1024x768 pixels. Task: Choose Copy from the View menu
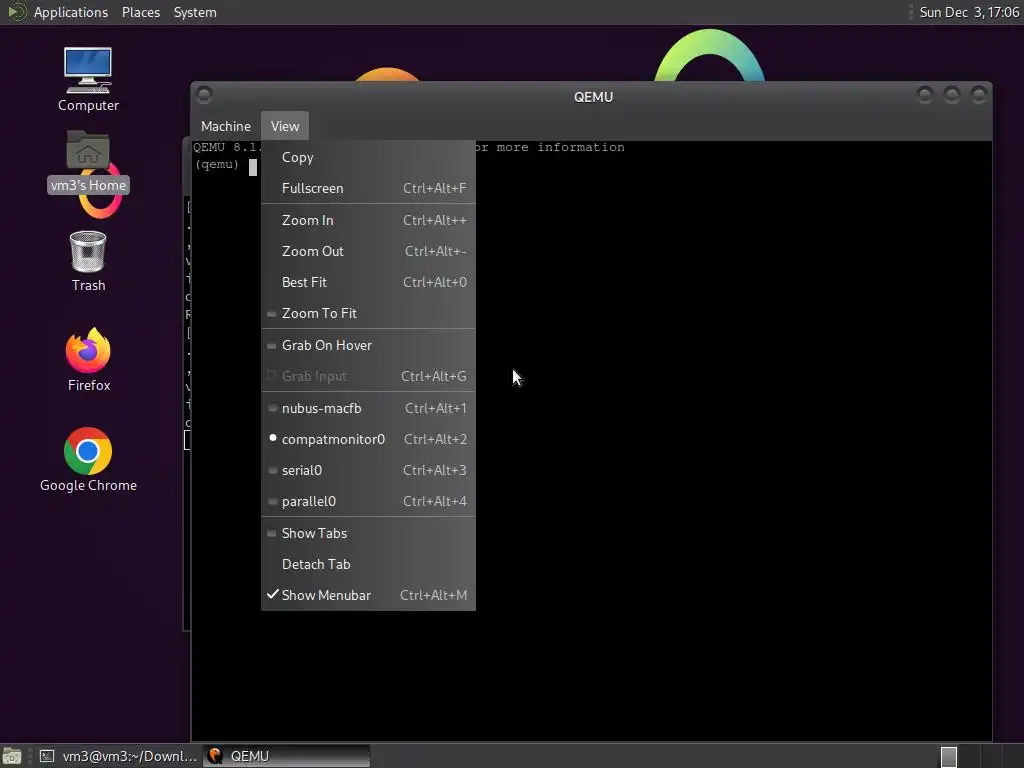coord(368,157)
